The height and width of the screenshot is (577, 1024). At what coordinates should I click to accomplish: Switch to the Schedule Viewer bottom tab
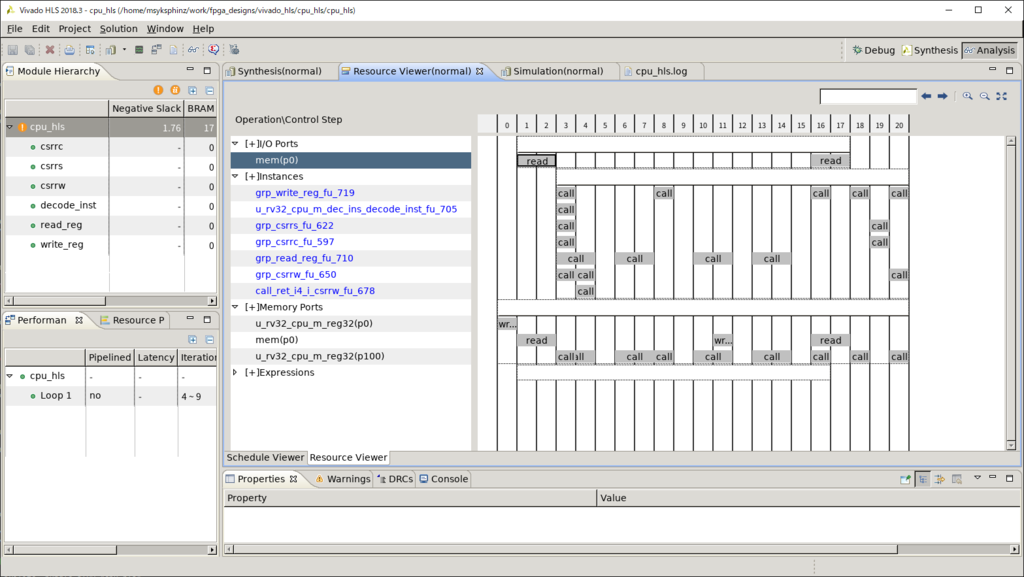click(265, 458)
